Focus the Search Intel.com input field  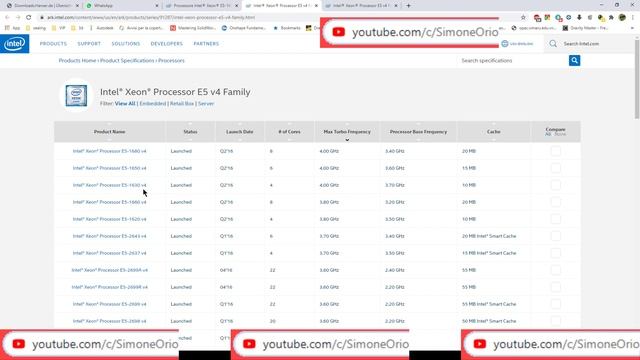[x=581, y=44]
